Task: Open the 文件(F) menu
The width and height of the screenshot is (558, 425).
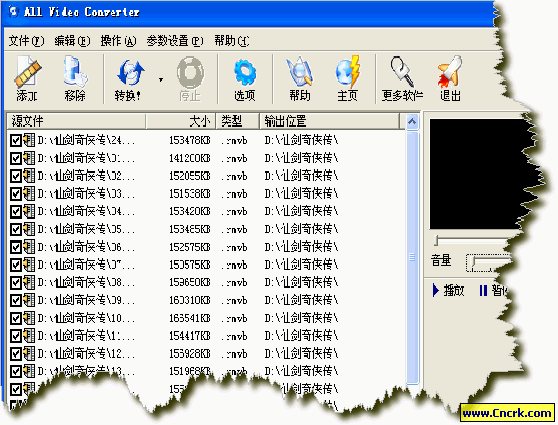Action: [x=26, y=41]
